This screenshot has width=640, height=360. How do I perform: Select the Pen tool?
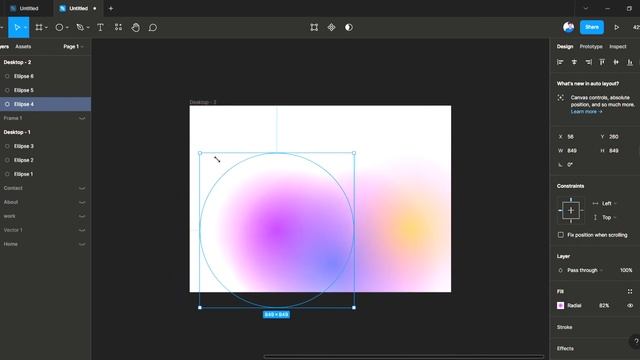[x=80, y=27]
